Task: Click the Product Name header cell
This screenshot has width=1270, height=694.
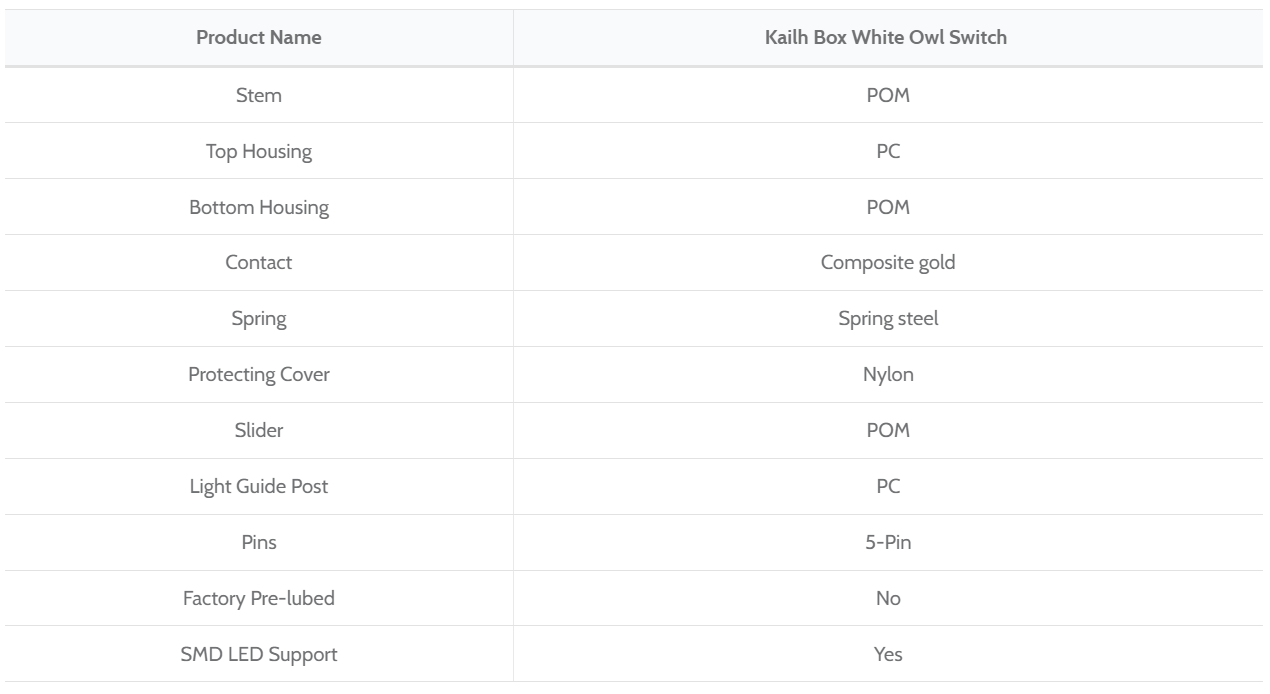Action: (258, 38)
